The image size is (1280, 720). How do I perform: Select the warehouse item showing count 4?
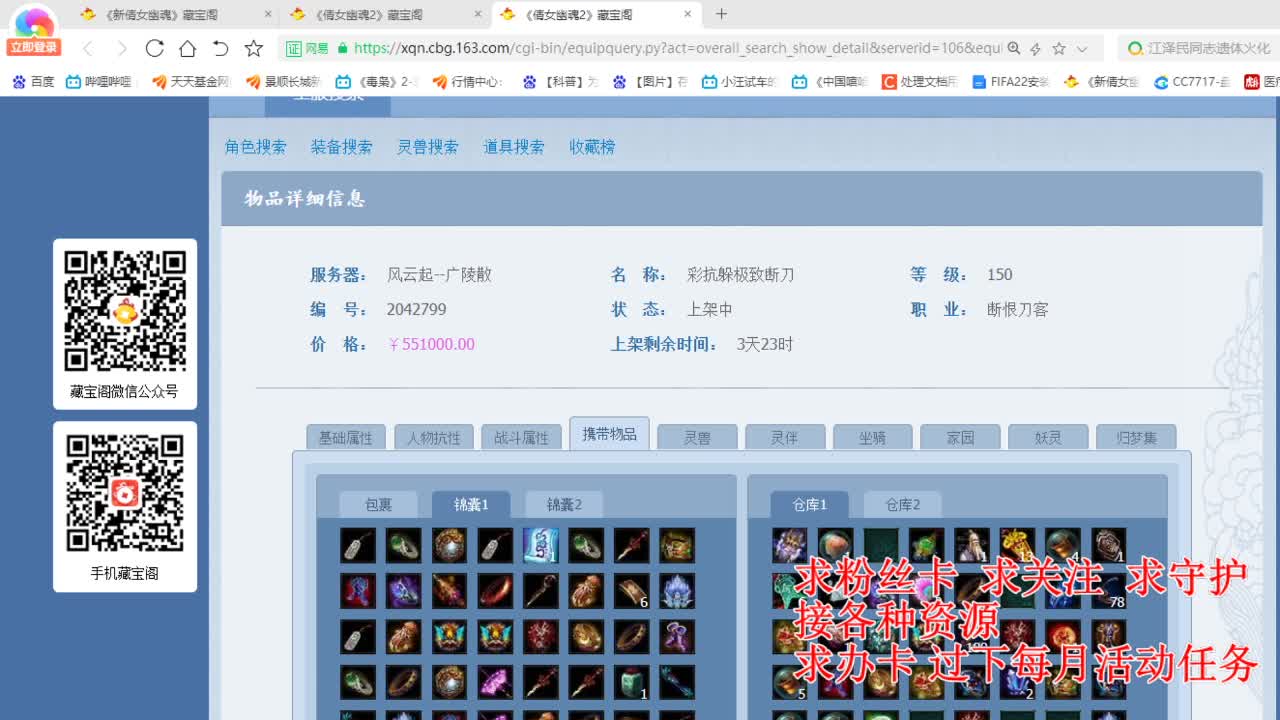[x=1062, y=545]
